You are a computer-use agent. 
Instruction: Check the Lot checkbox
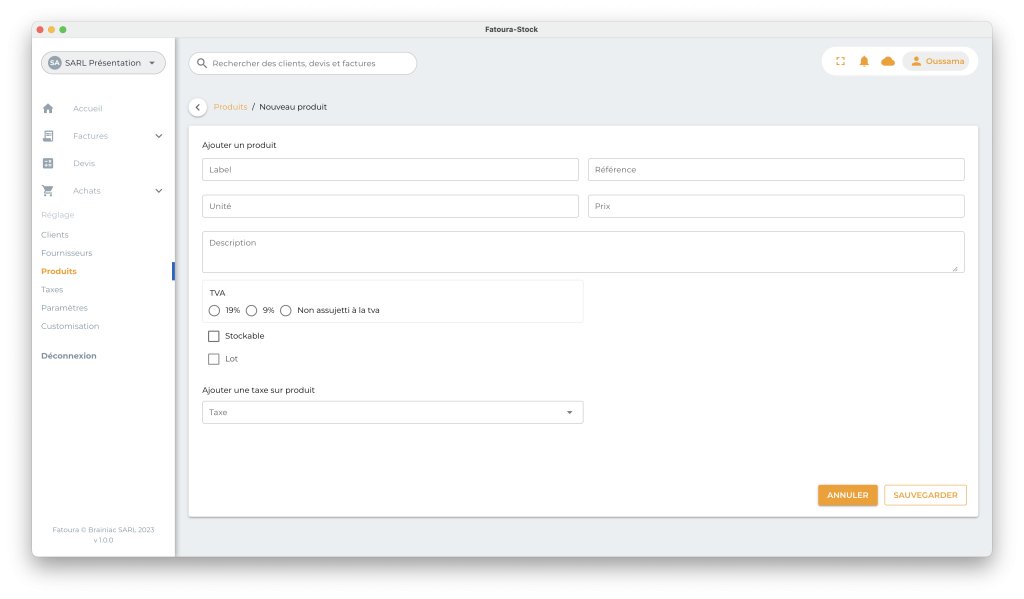tap(214, 359)
